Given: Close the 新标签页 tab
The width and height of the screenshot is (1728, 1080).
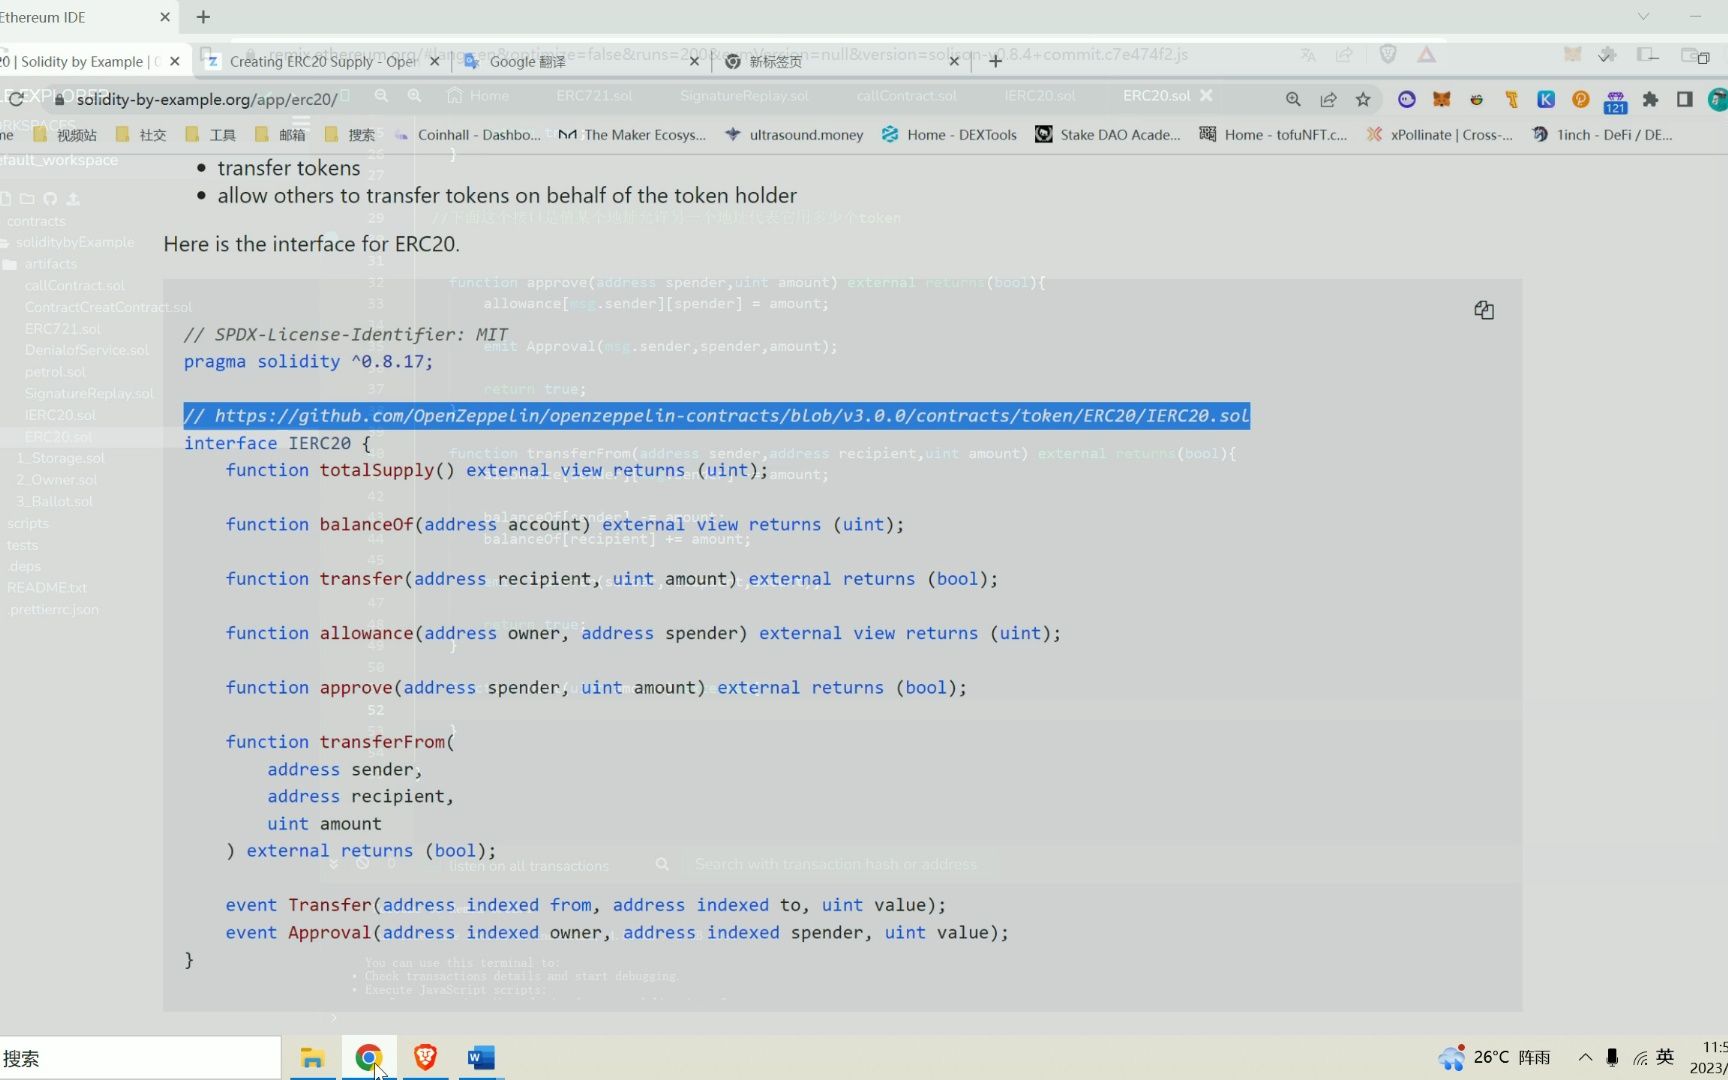Looking at the screenshot, I should [x=954, y=61].
